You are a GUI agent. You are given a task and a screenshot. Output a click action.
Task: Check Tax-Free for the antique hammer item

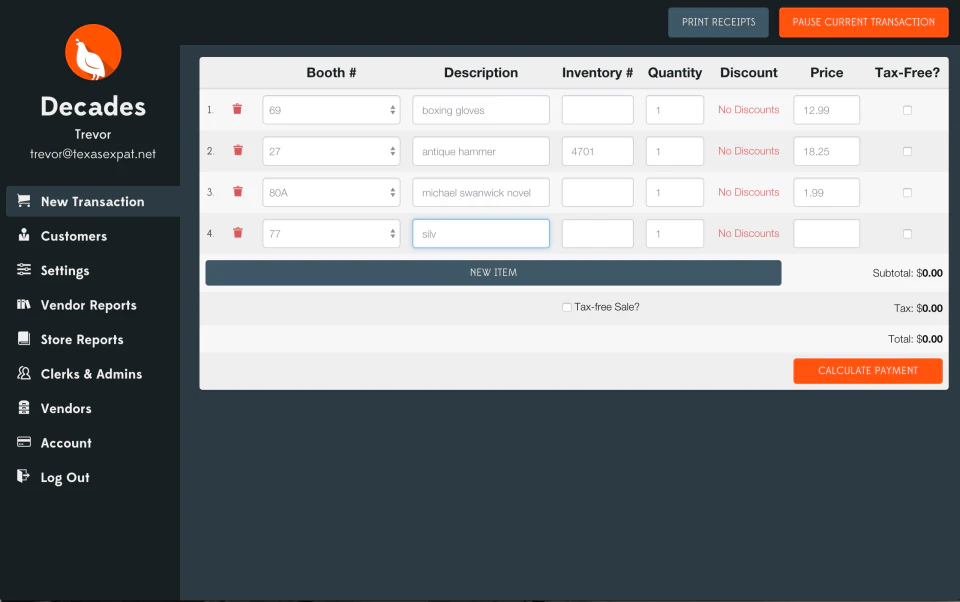(x=907, y=150)
